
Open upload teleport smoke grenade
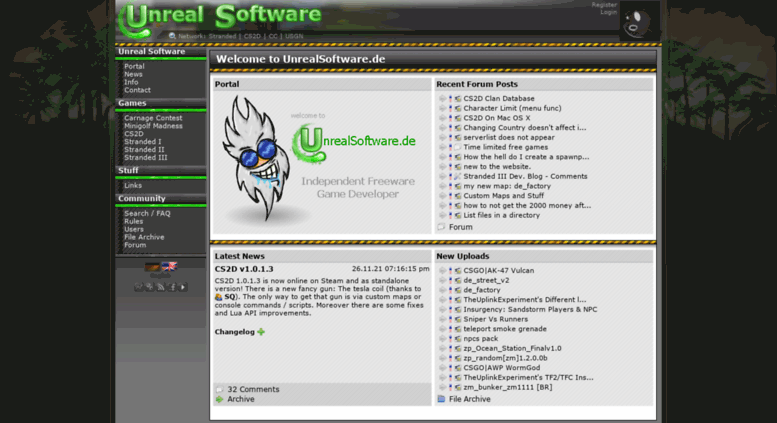[505, 329]
